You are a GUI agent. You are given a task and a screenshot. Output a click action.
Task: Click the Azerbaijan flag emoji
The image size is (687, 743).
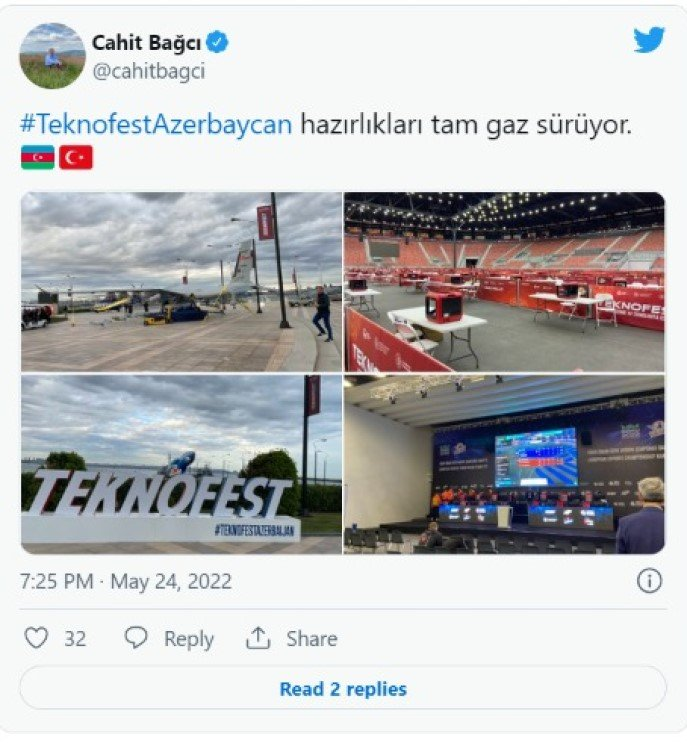point(38,157)
